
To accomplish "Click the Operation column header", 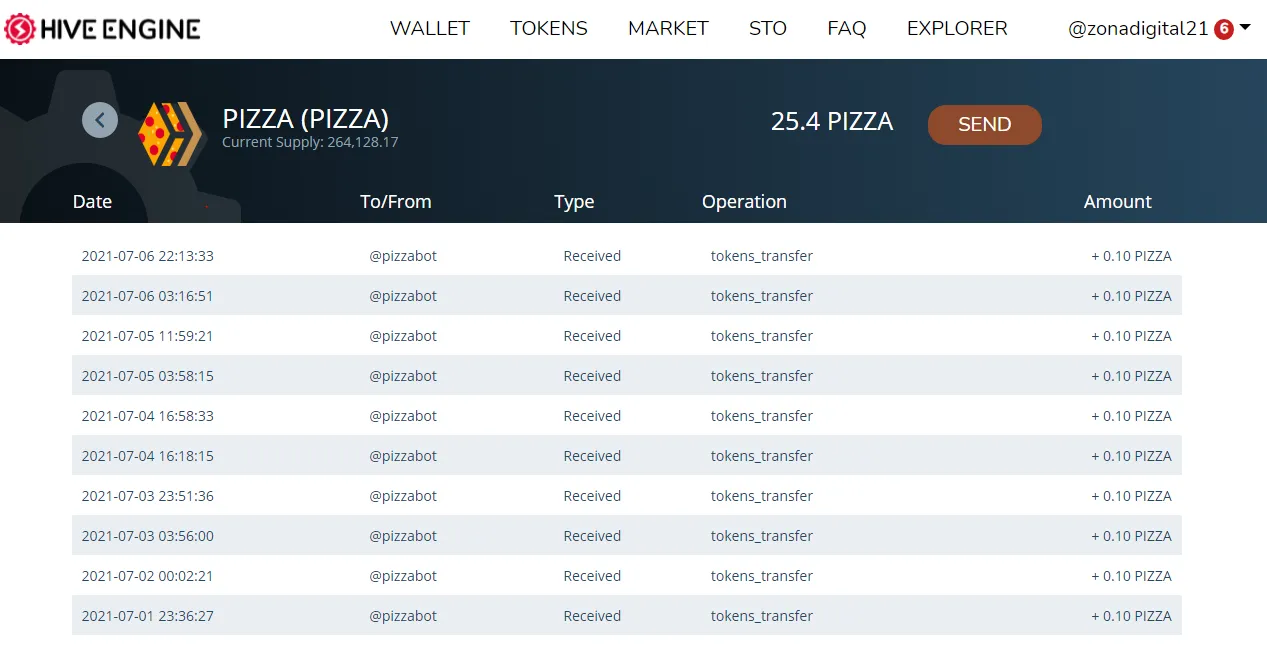I will click(744, 202).
